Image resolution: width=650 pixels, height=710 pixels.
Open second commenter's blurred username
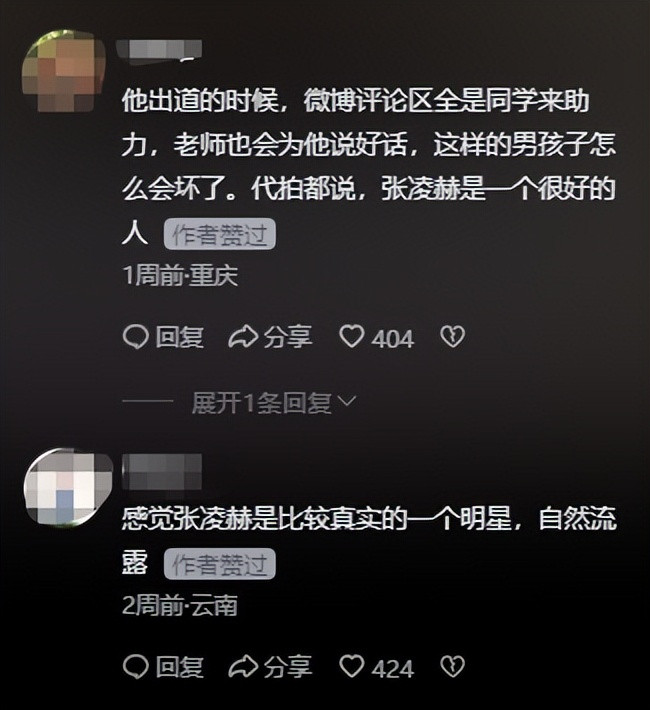[162, 472]
